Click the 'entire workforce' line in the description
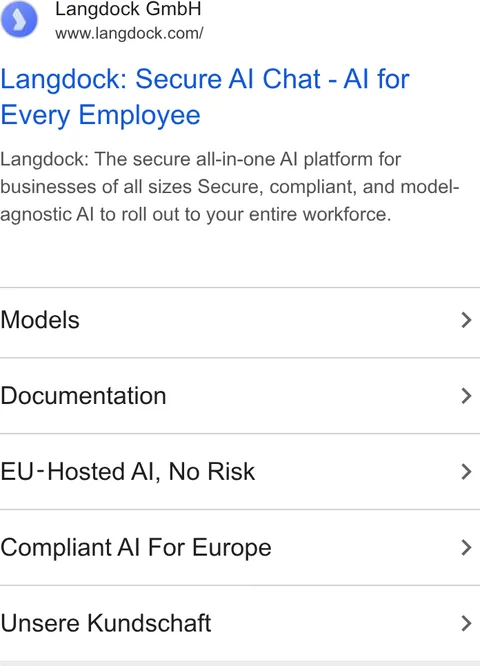The image size is (480, 666). coord(195,214)
